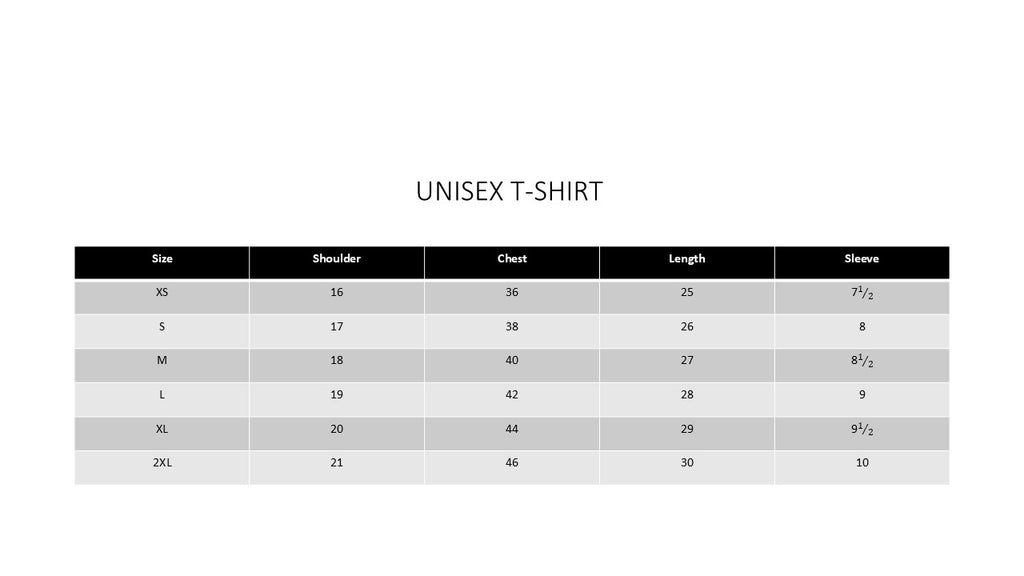Select sleeve value 10
This screenshot has height=576, width=1024.
pos(861,463)
